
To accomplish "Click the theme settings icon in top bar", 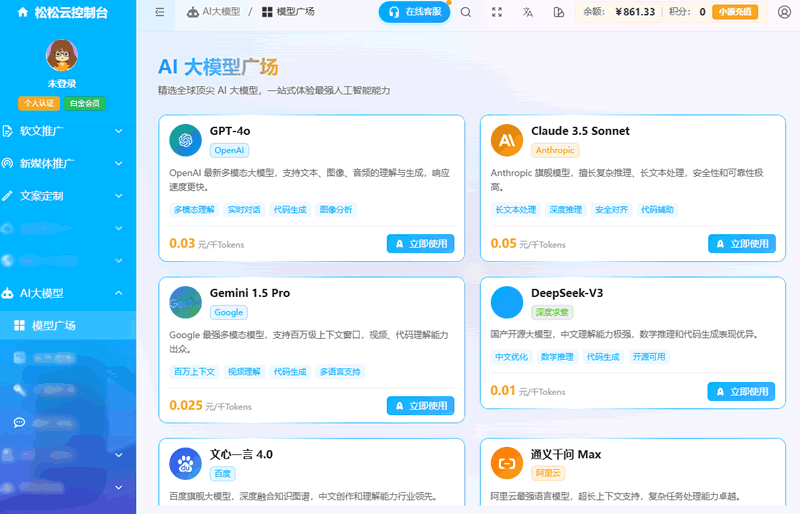I will 559,12.
